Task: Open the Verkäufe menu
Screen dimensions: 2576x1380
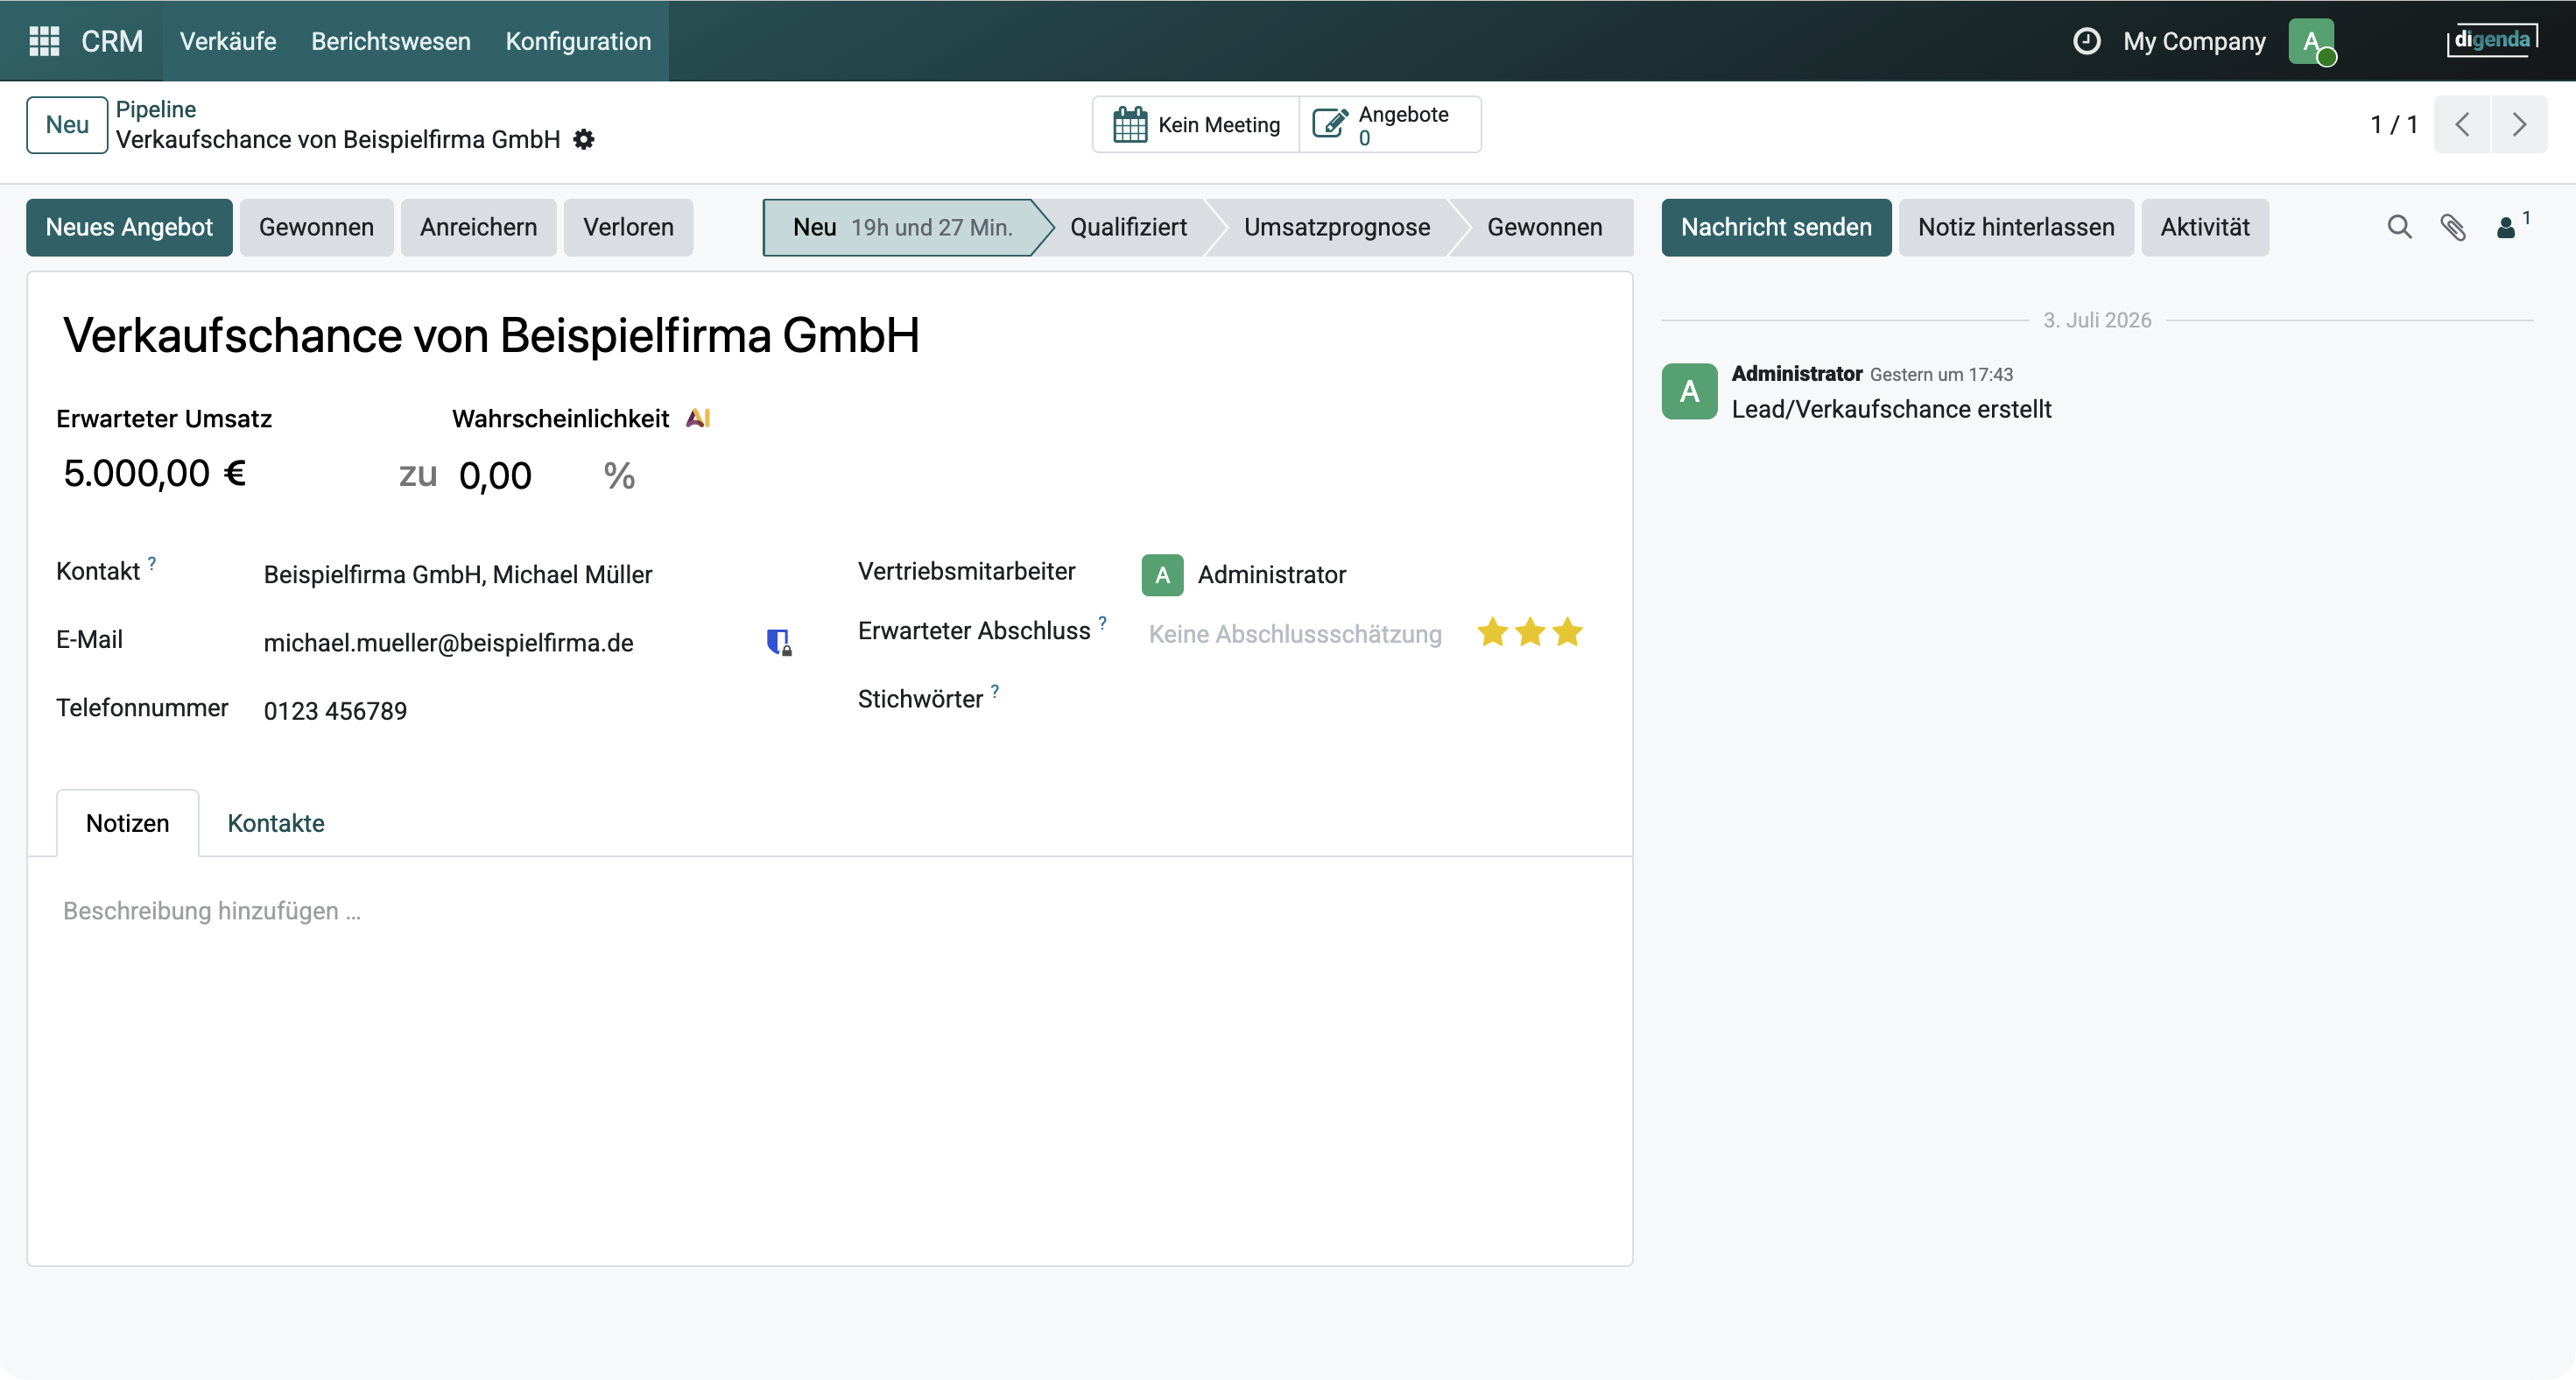Action: click(228, 41)
